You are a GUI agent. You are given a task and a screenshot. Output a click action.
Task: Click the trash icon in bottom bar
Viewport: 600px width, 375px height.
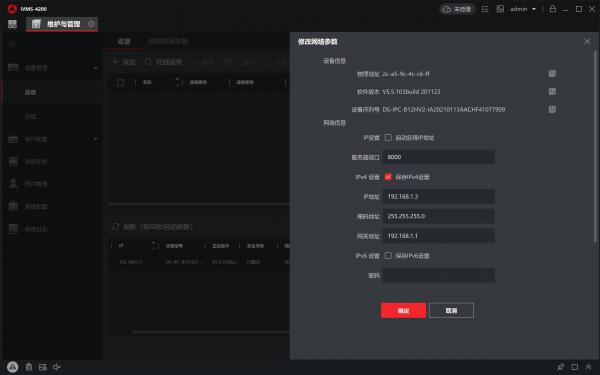tap(29, 367)
